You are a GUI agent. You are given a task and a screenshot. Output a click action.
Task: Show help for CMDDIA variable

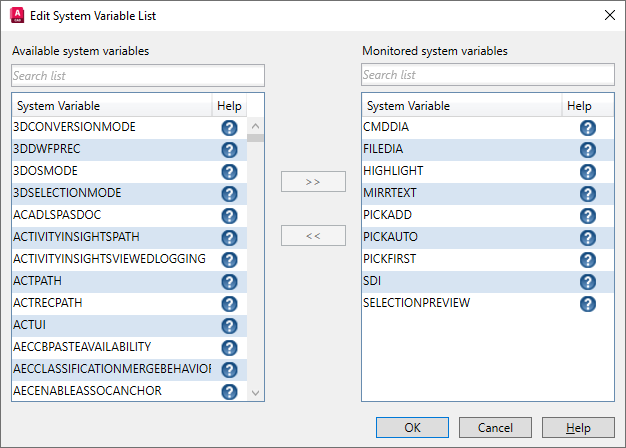click(x=588, y=128)
